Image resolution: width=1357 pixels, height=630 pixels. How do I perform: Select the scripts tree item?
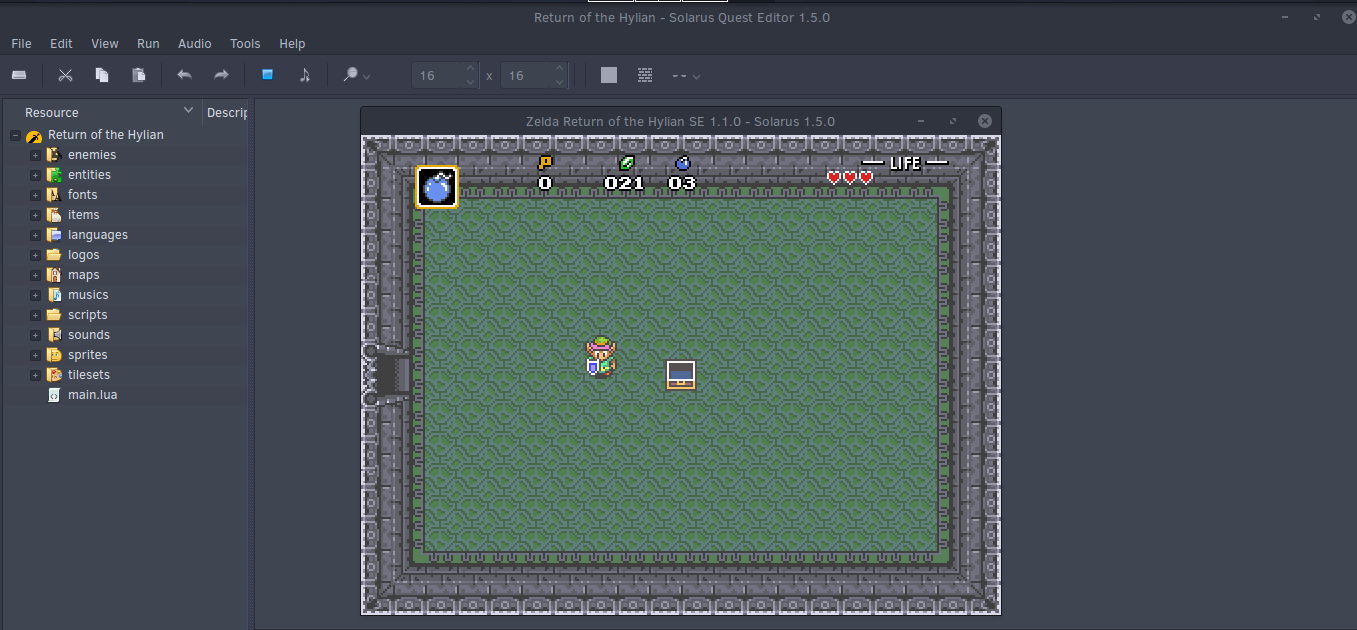[x=88, y=315]
